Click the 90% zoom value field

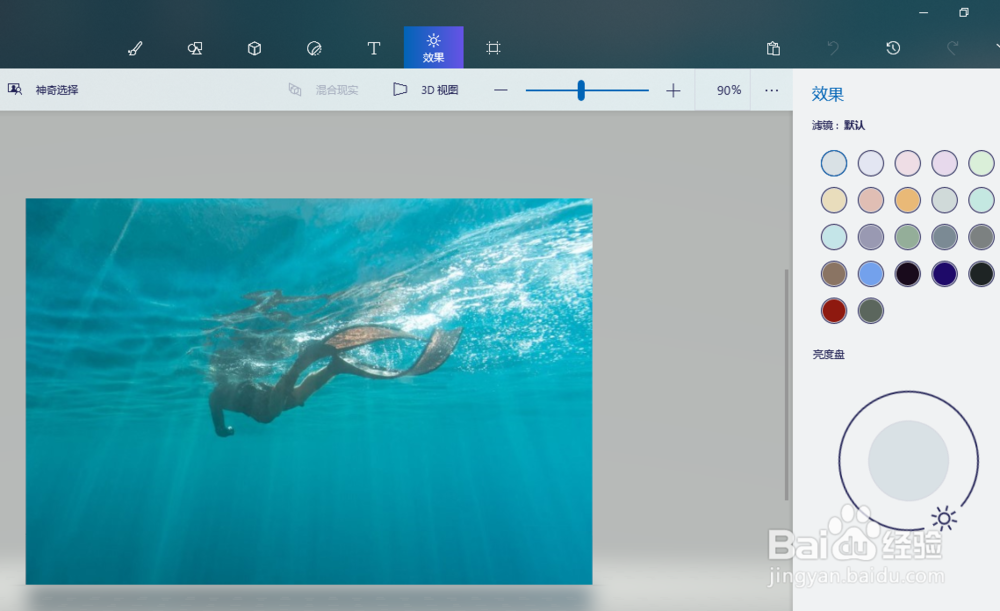728,90
